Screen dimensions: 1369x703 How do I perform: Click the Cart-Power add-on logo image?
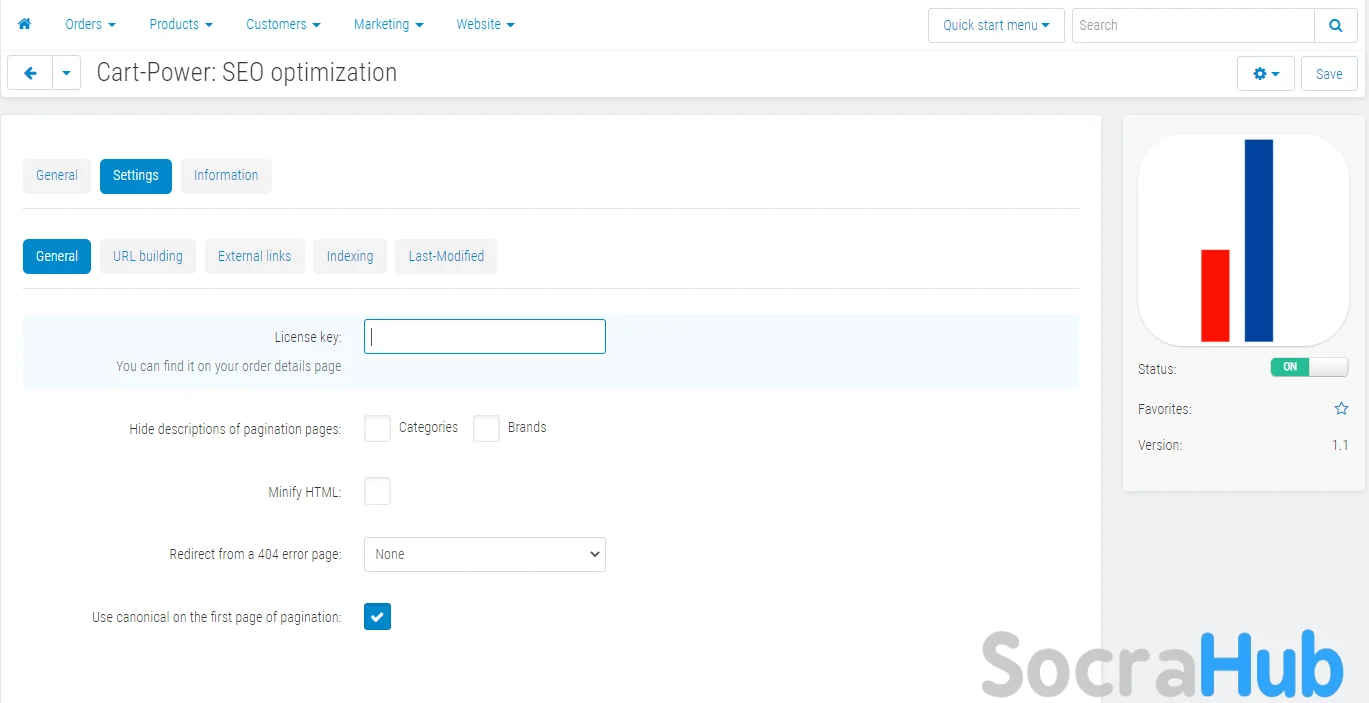[1243, 240]
